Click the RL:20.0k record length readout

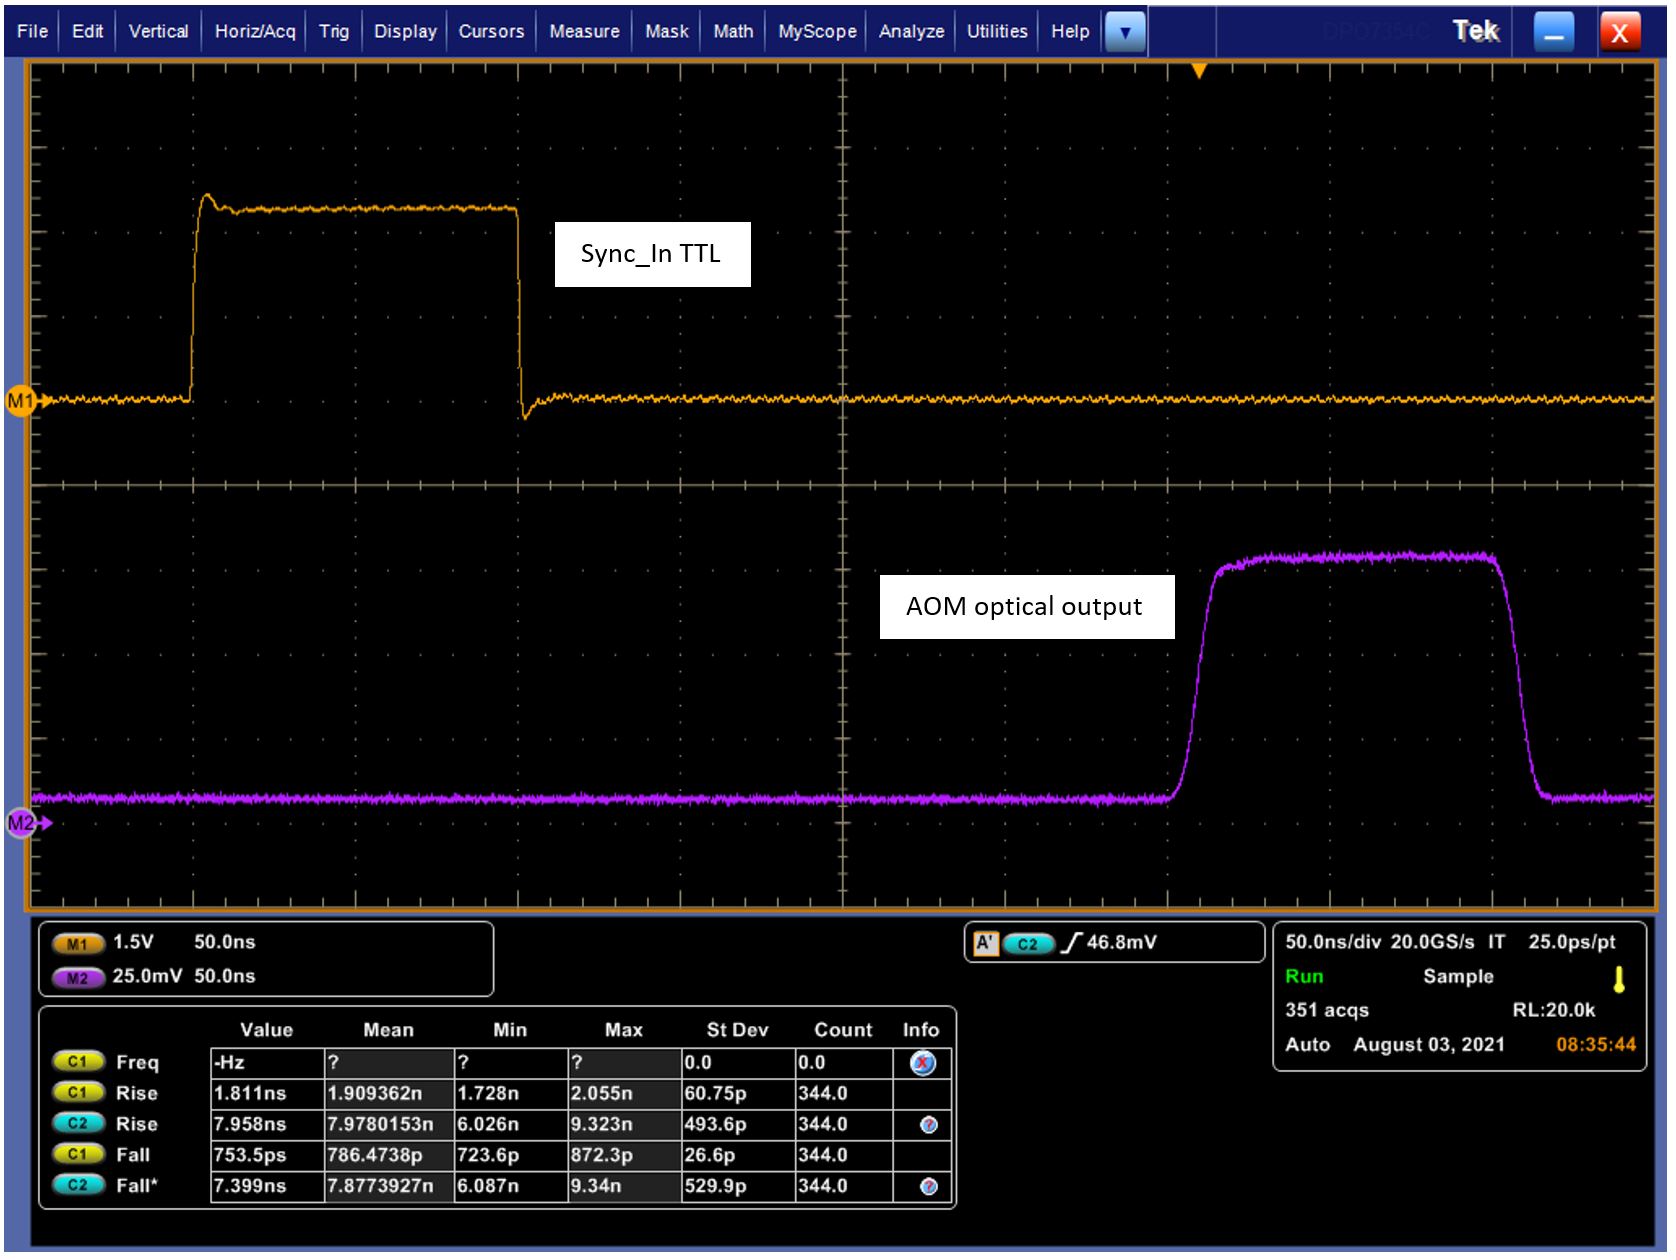(1554, 1010)
